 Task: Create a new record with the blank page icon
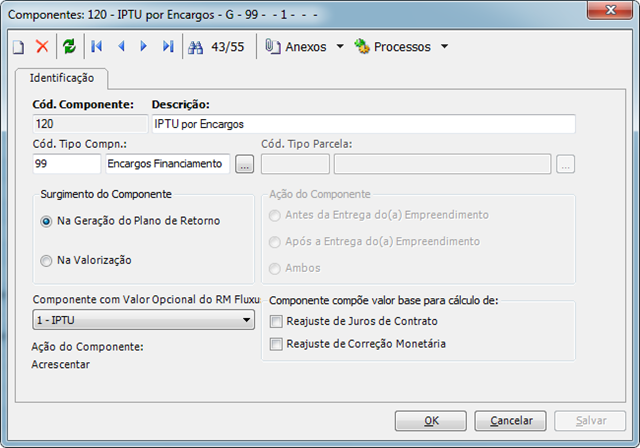18,47
